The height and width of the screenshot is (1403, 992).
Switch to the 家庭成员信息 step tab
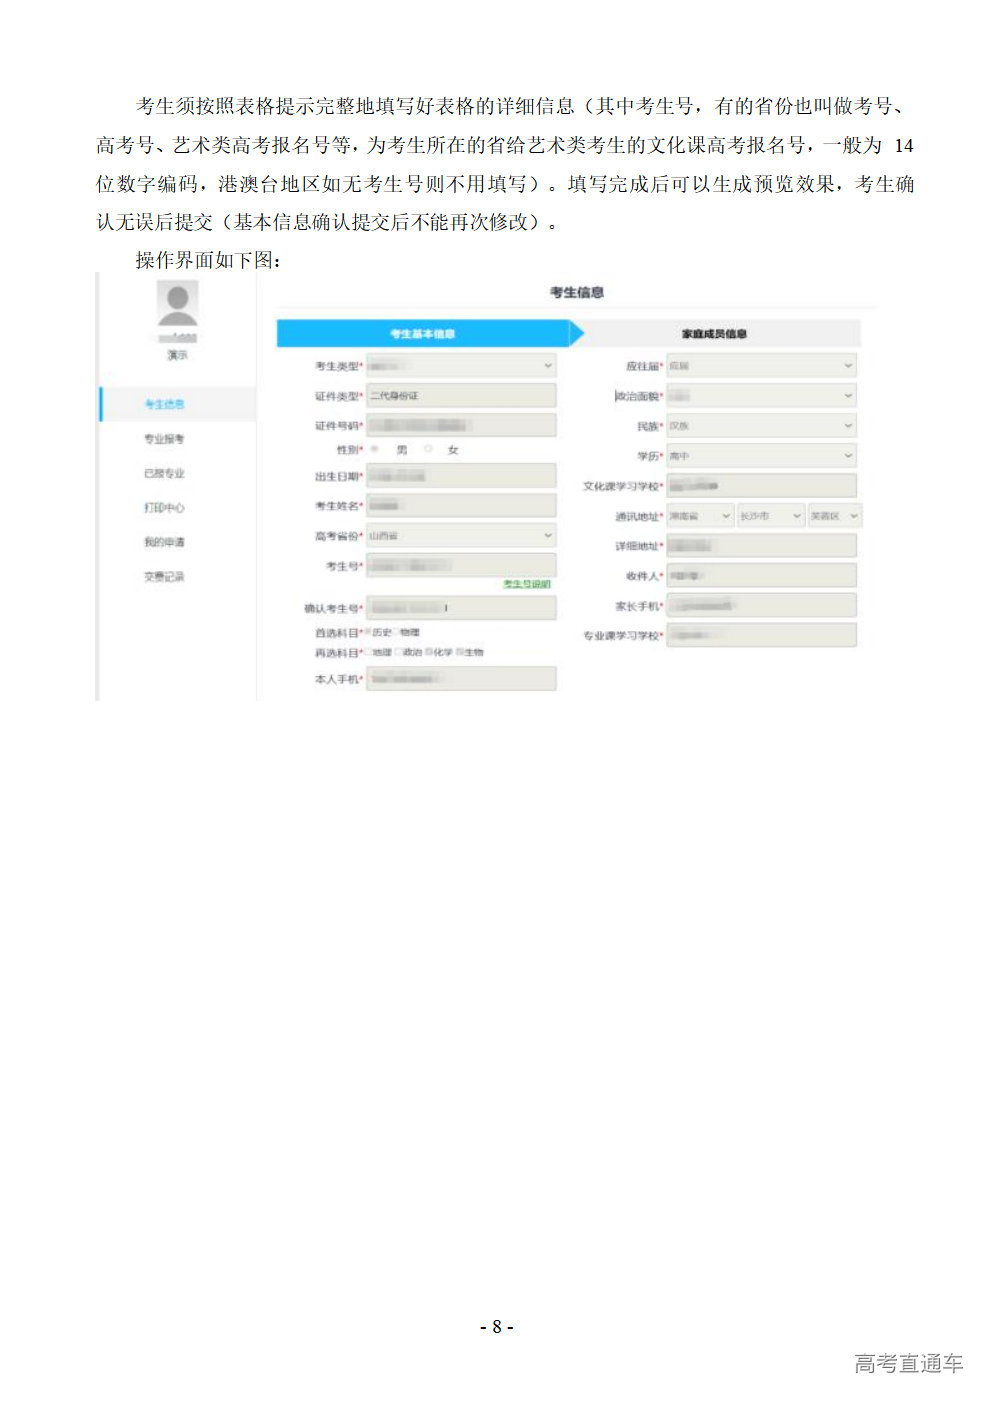pos(714,334)
